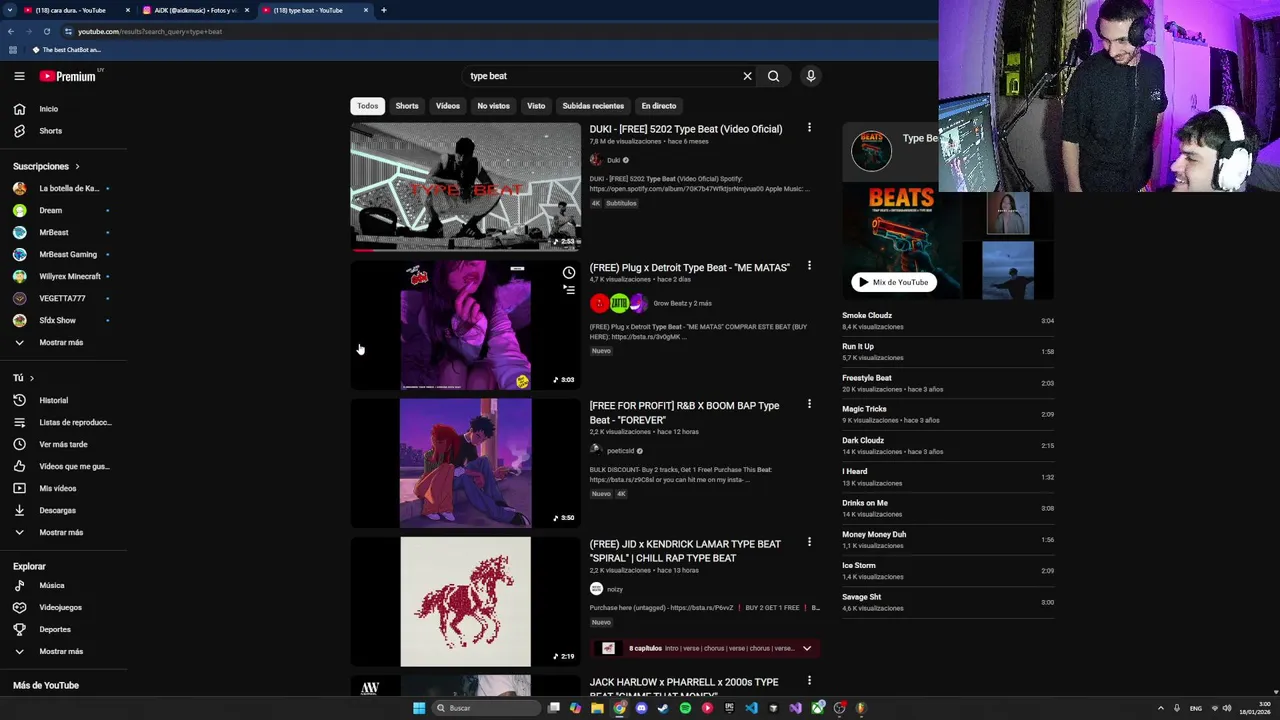Play Smoke Cloudz from the mix list
1280x720 pixels.
(x=948, y=320)
